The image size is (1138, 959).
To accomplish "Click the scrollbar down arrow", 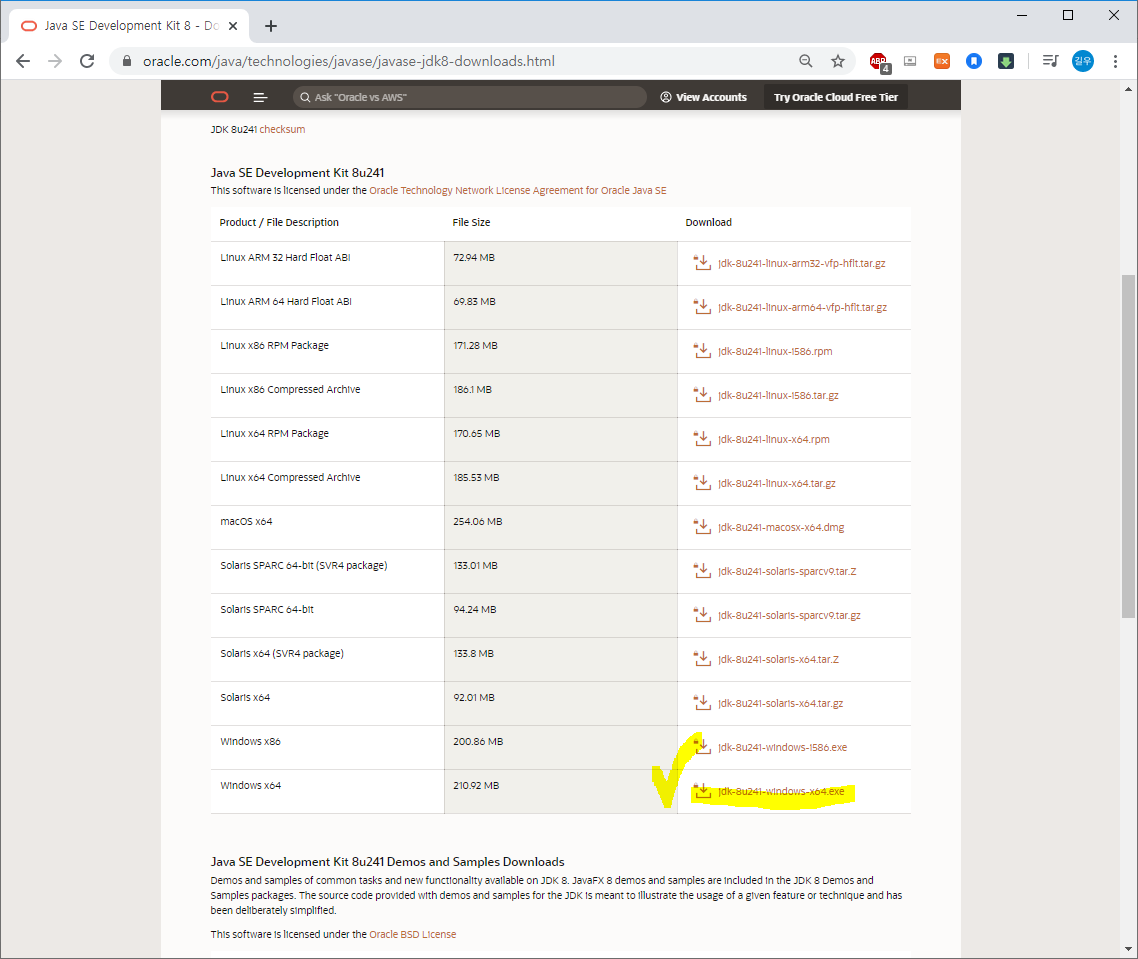I will tap(1128, 949).
